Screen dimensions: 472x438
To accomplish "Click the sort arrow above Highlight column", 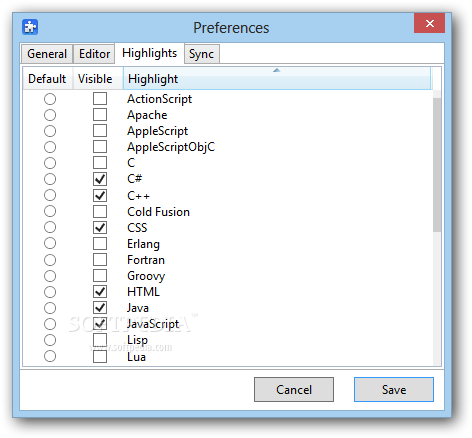I will point(276,70).
